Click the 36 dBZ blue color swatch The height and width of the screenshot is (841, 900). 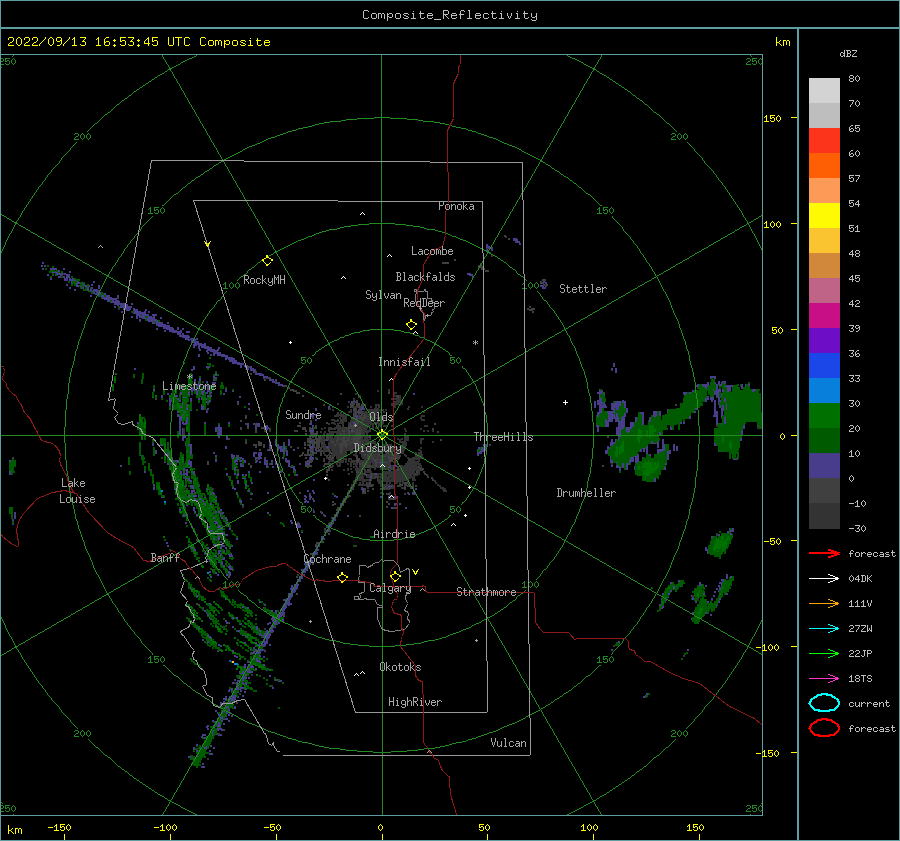(824, 366)
